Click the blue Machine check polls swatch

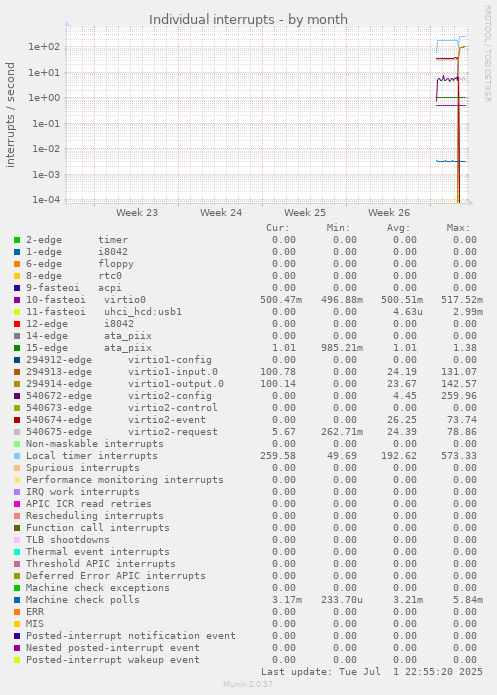pyautogui.click(x=17, y=600)
